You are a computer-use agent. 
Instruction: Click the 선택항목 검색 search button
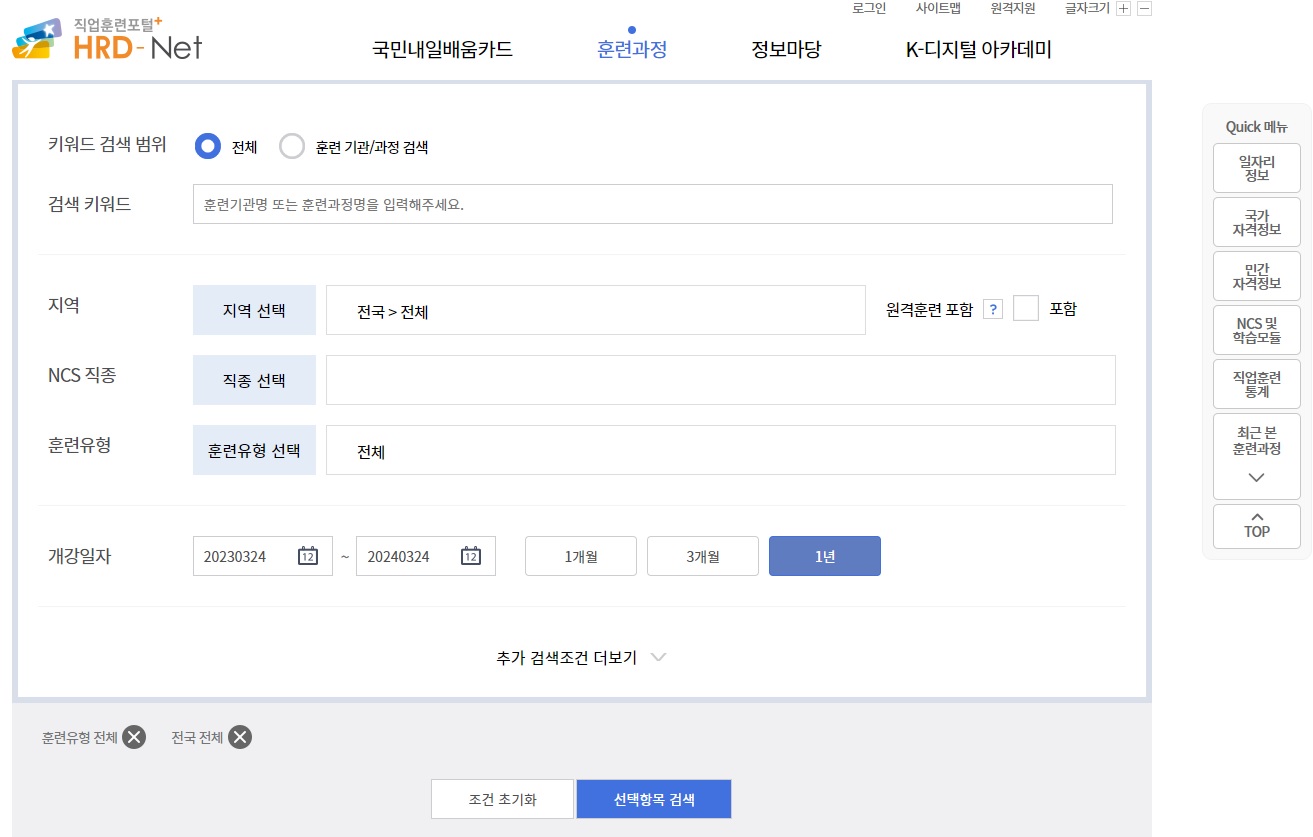[x=654, y=799]
